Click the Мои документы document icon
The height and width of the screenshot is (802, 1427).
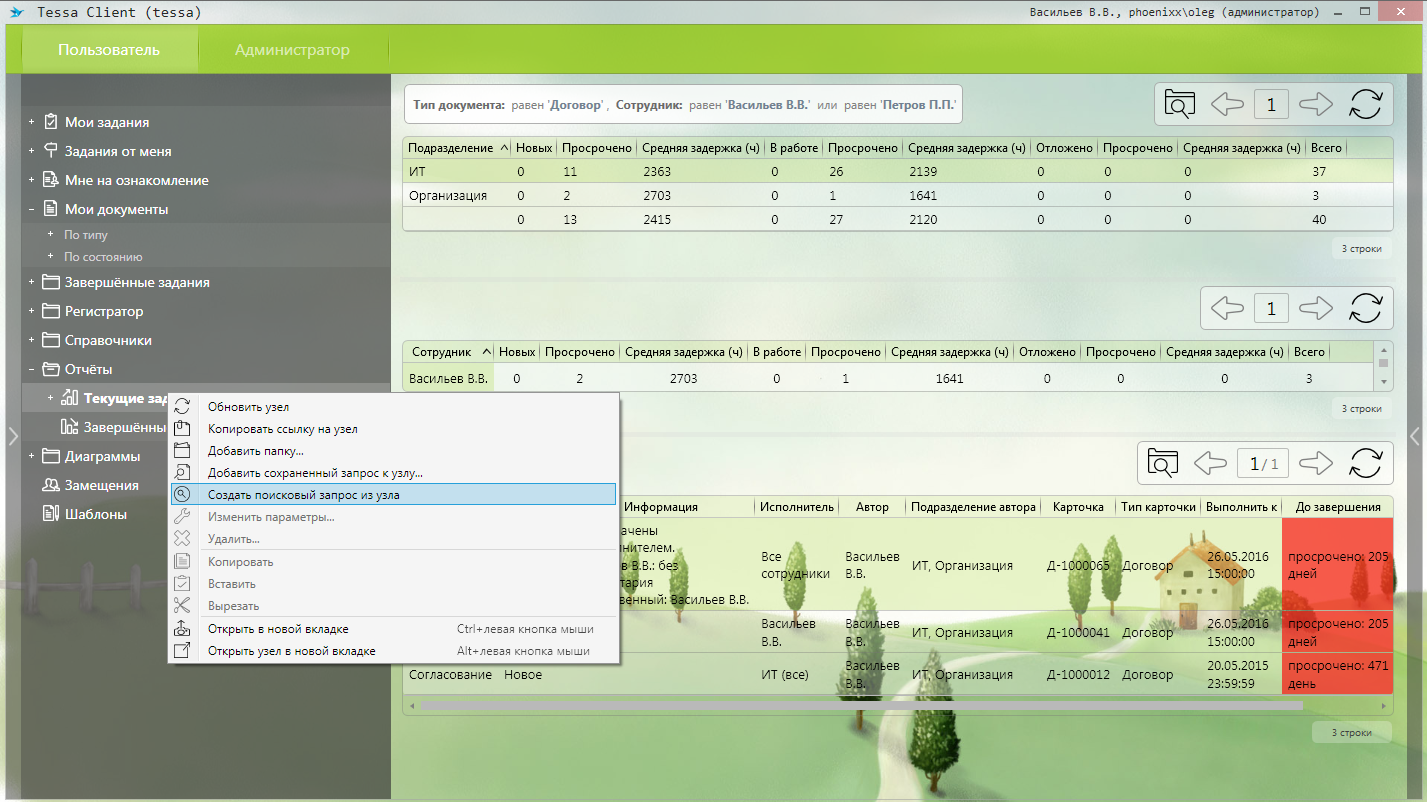click(x=51, y=209)
